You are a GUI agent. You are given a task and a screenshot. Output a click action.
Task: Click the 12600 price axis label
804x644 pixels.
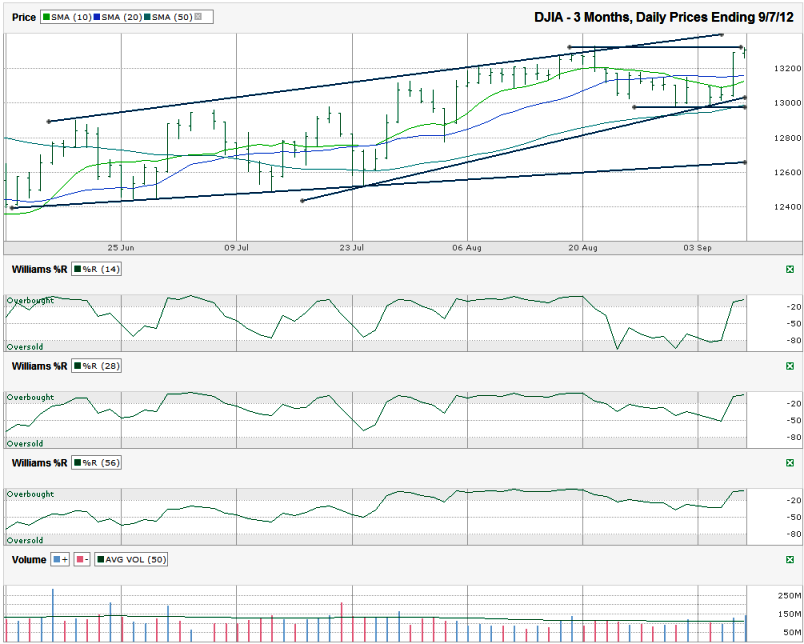tap(788, 172)
